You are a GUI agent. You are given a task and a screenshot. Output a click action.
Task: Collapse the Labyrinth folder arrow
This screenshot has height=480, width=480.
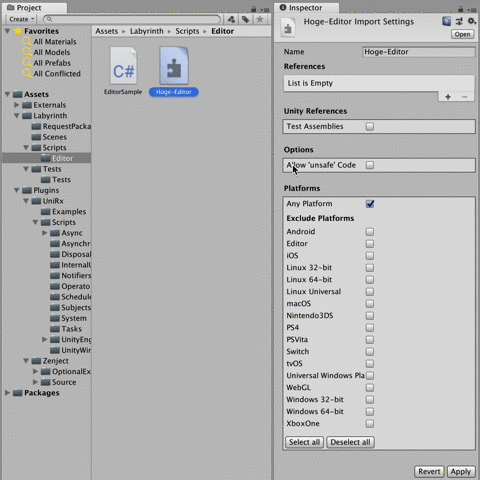coord(17,116)
